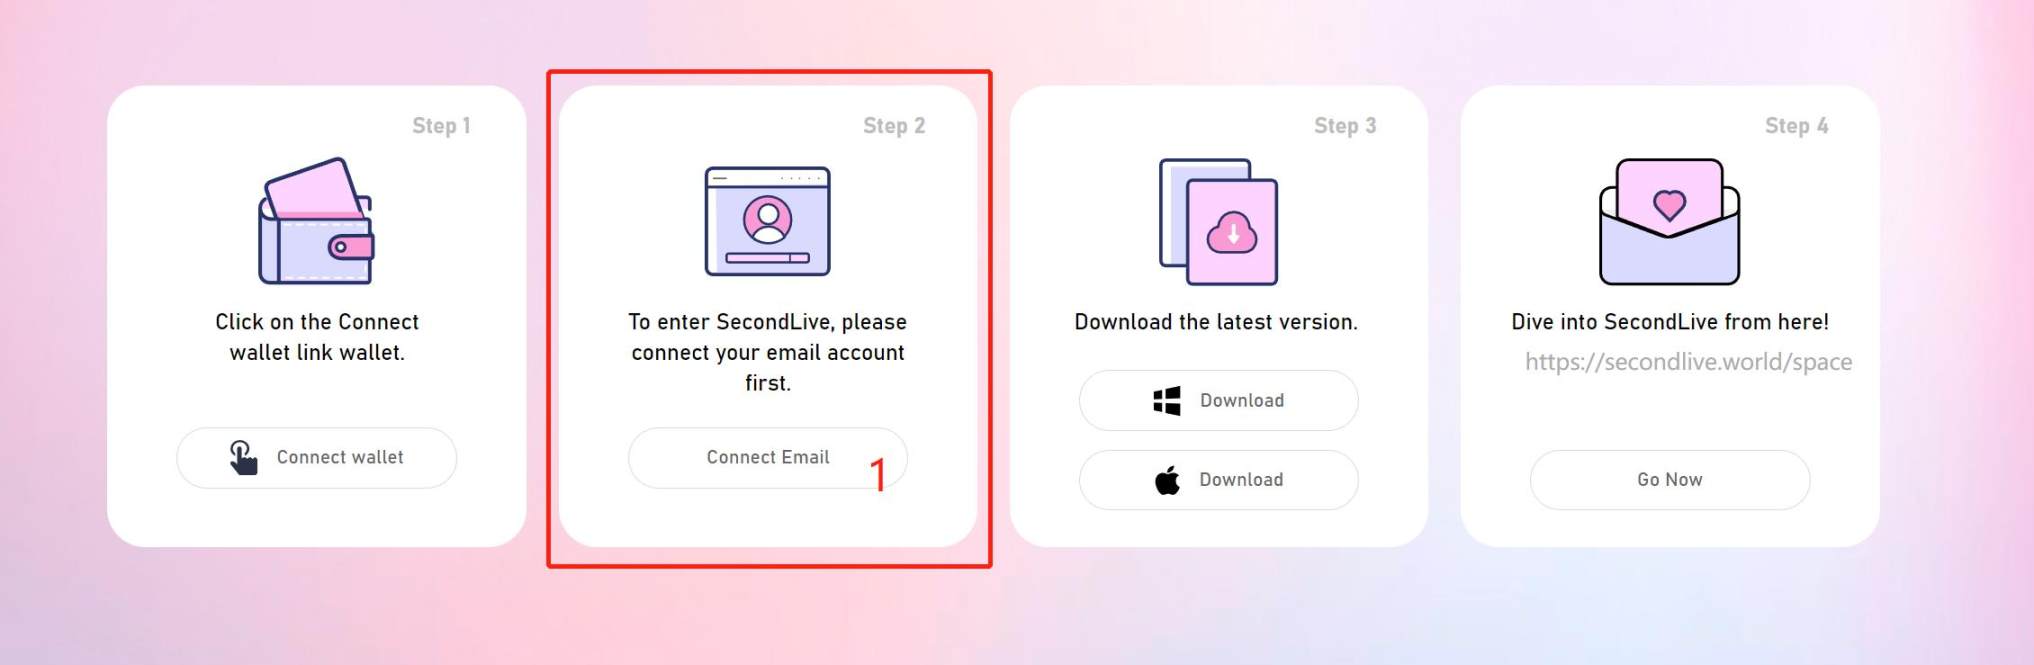This screenshot has height=665, width=2034.
Task: Click the Step 2 label
Action: [x=894, y=126]
